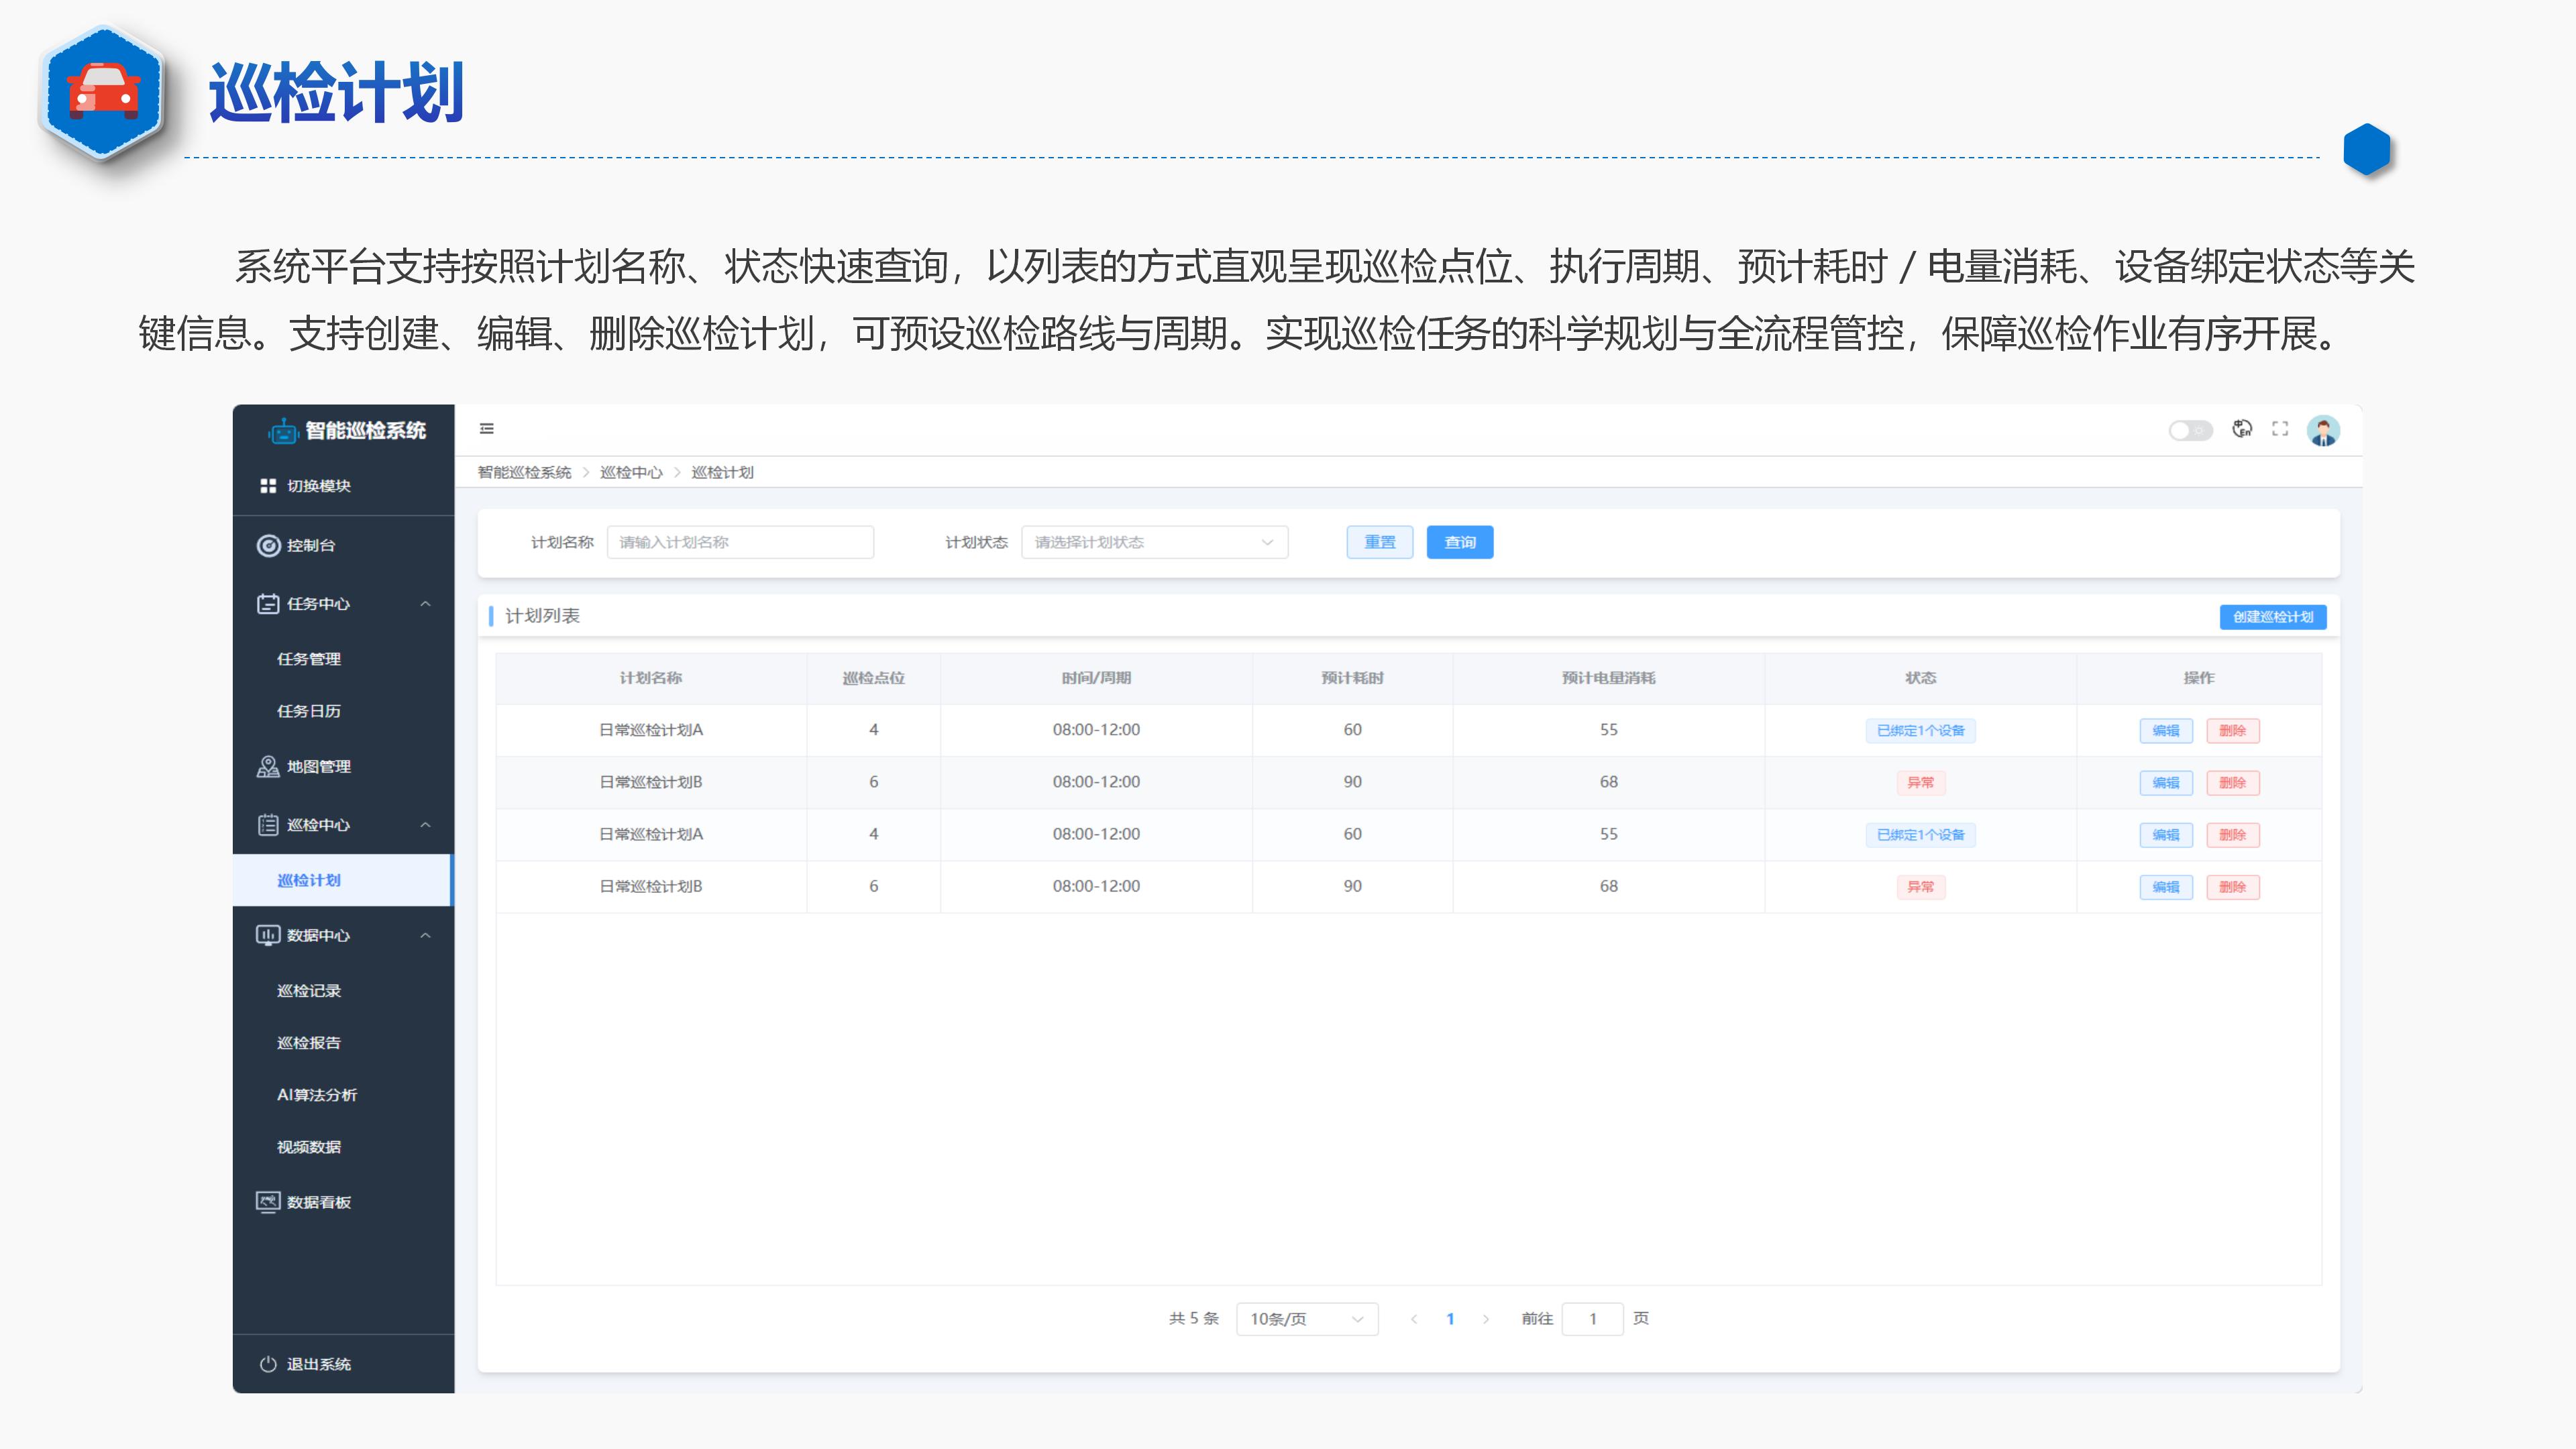Screen dimensions: 2576x1449
Task: Select page 1 in pagination
Action: point(1450,1319)
